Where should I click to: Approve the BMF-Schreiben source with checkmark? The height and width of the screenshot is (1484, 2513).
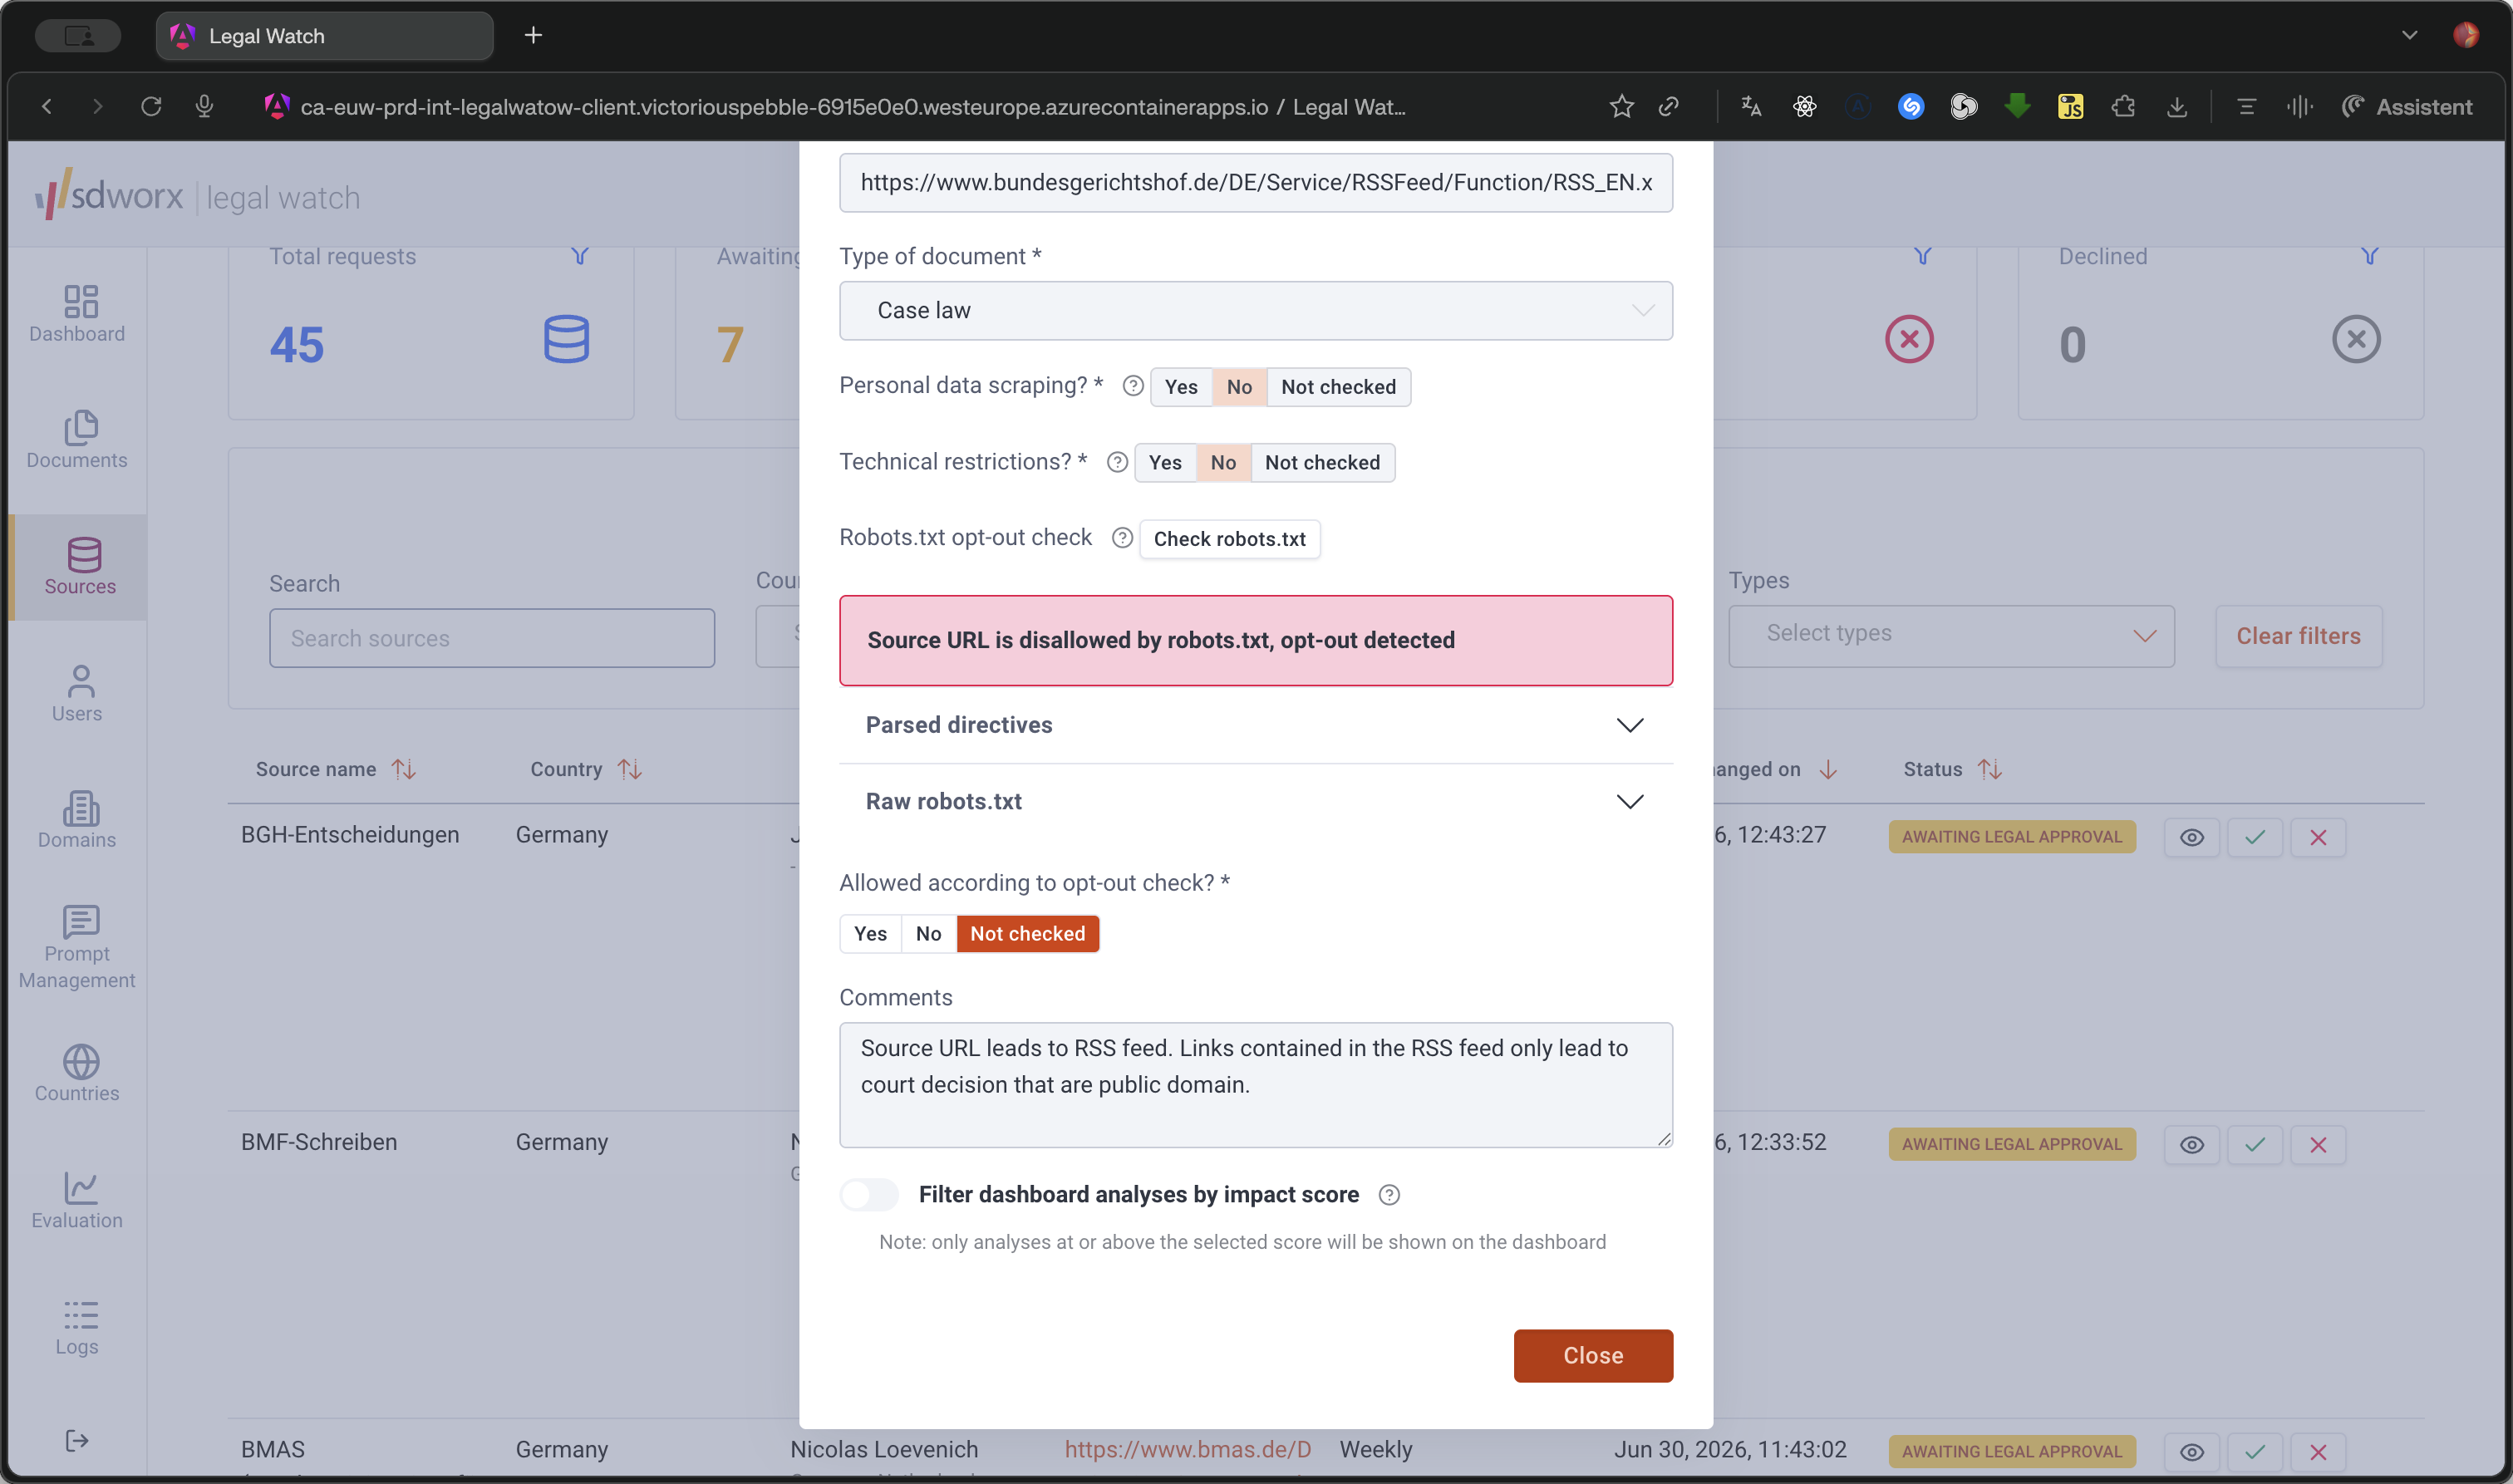(2254, 1145)
